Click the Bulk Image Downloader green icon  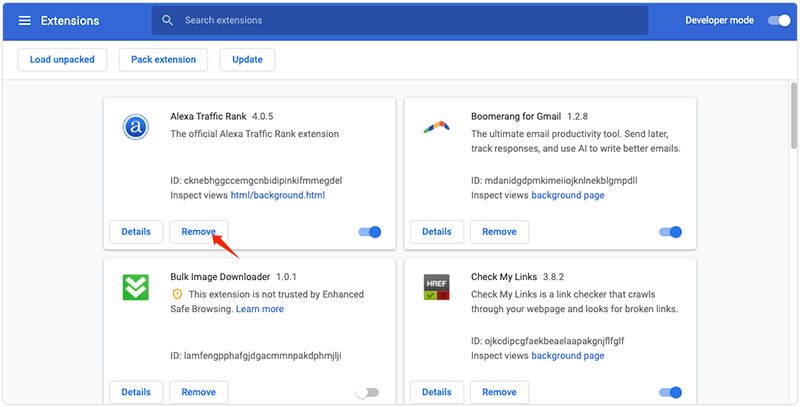click(x=136, y=287)
